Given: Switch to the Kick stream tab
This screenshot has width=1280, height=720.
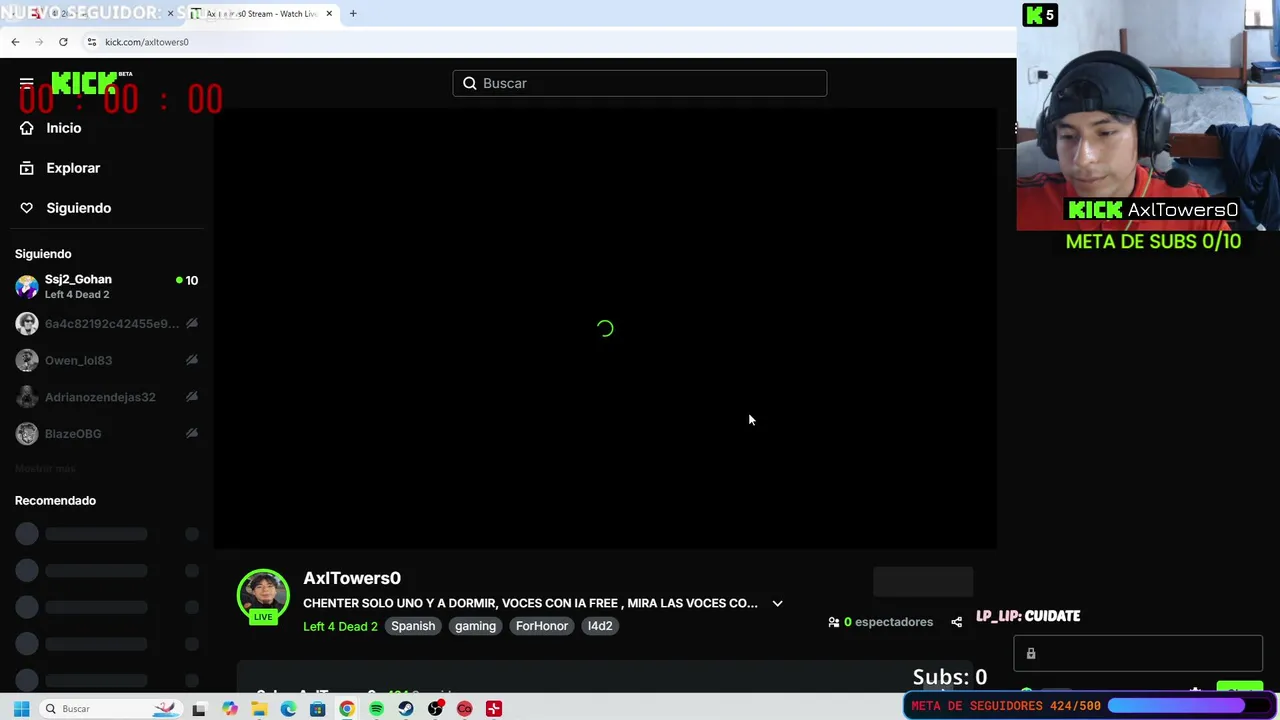Looking at the screenshot, I should pos(262,14).
